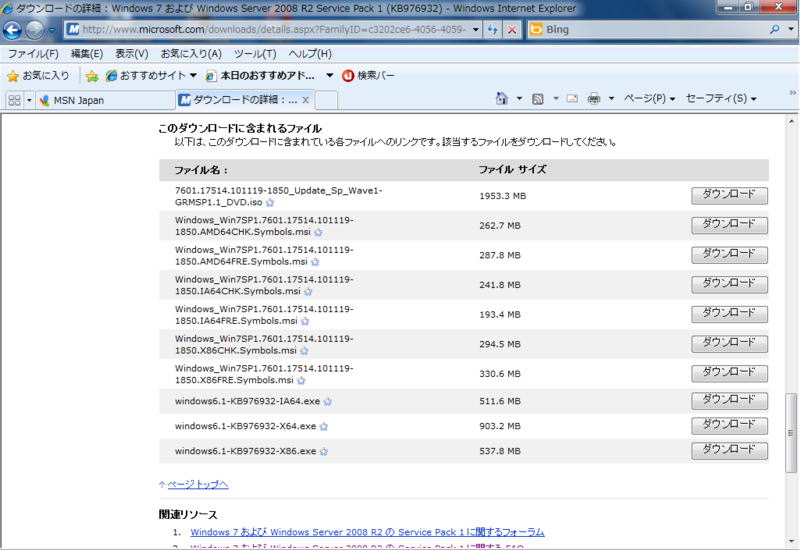Open the search provider dropdown arrow
The height and width of the screenshot is (550, 800).
(790, 30)
